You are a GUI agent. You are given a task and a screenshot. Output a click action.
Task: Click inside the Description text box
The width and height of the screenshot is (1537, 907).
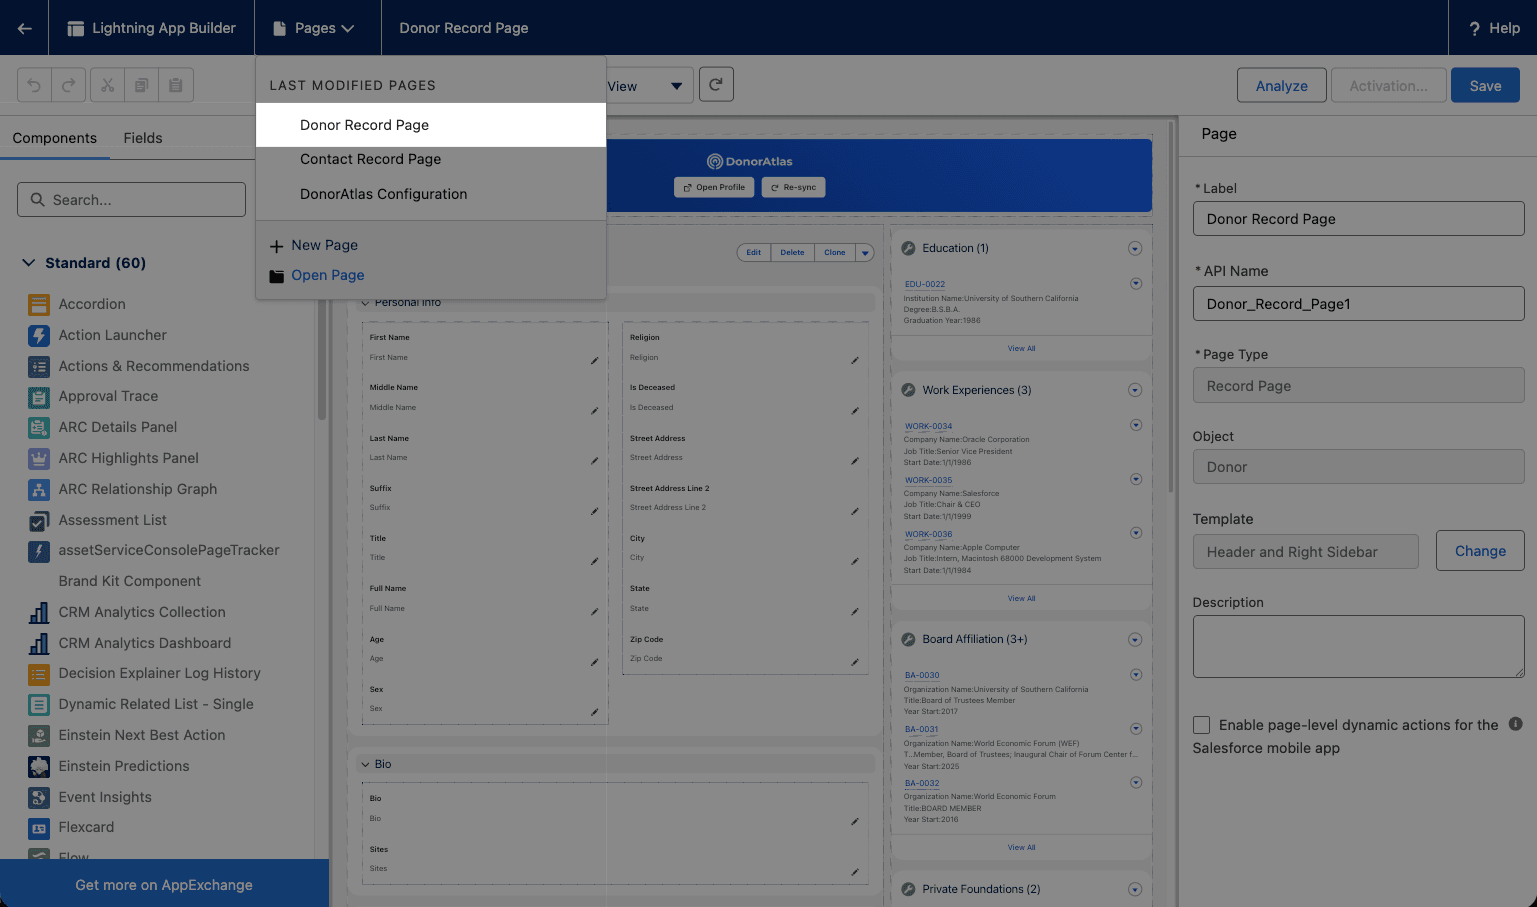pos(1357,645)
